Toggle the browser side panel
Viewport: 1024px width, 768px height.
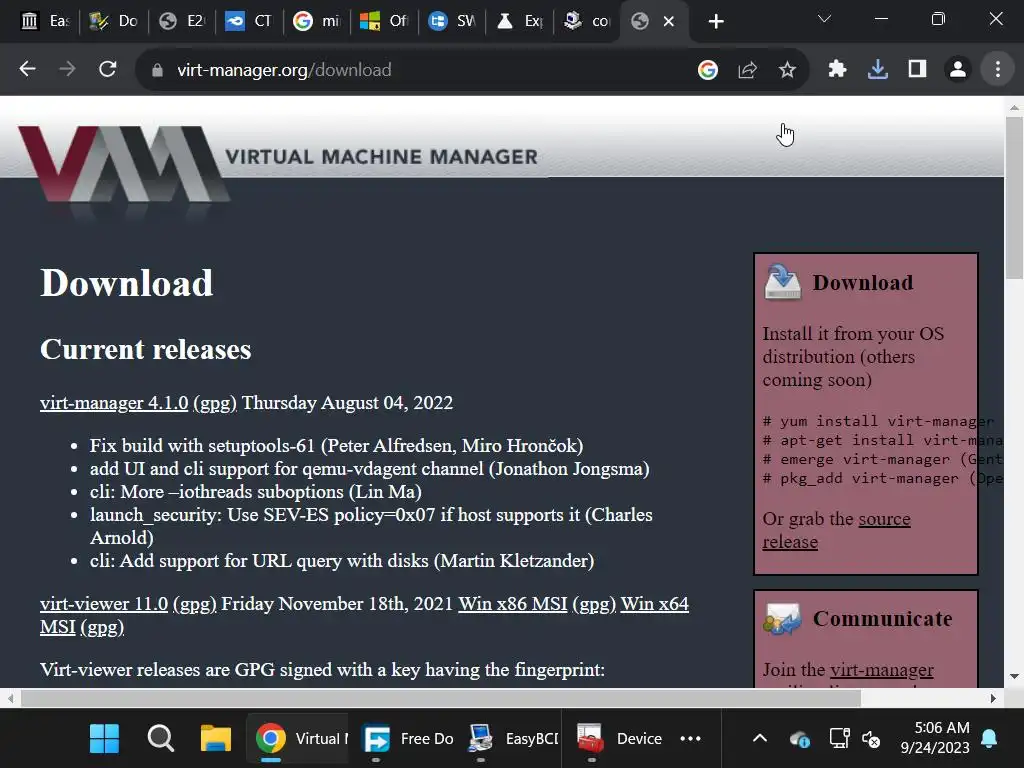click(x=918, y=69)
